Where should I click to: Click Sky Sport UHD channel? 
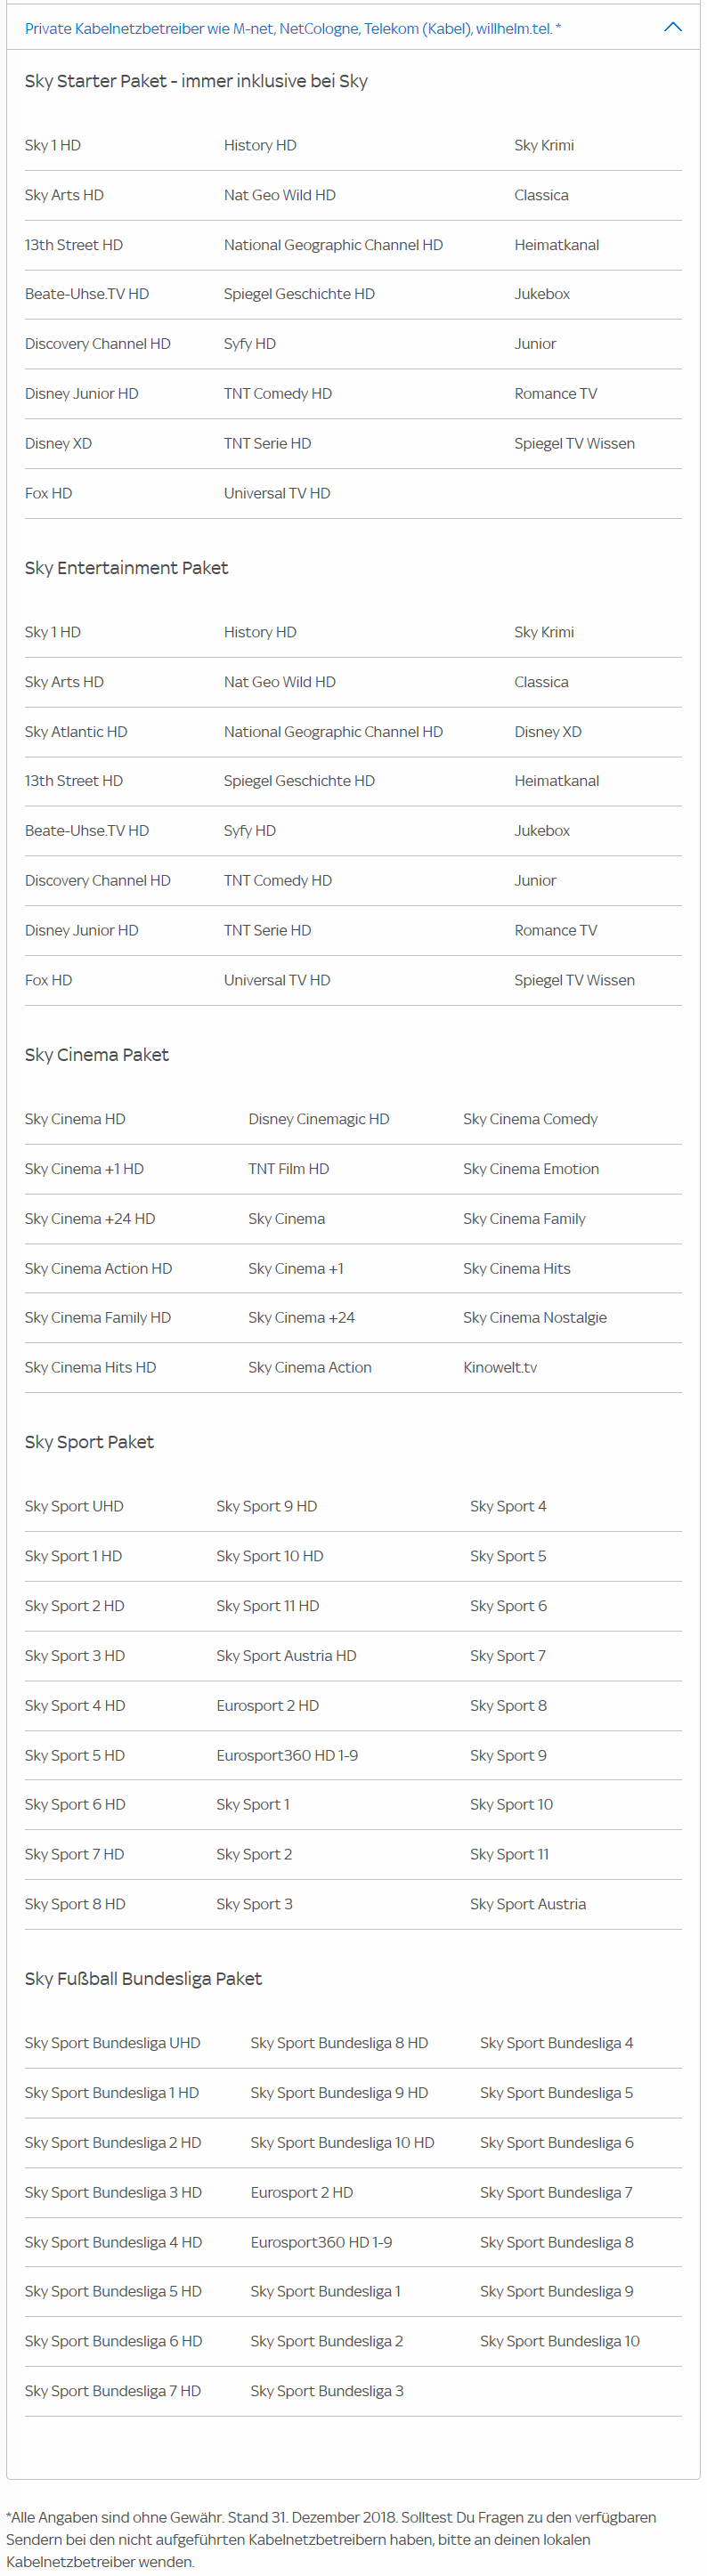[74, 1506]
